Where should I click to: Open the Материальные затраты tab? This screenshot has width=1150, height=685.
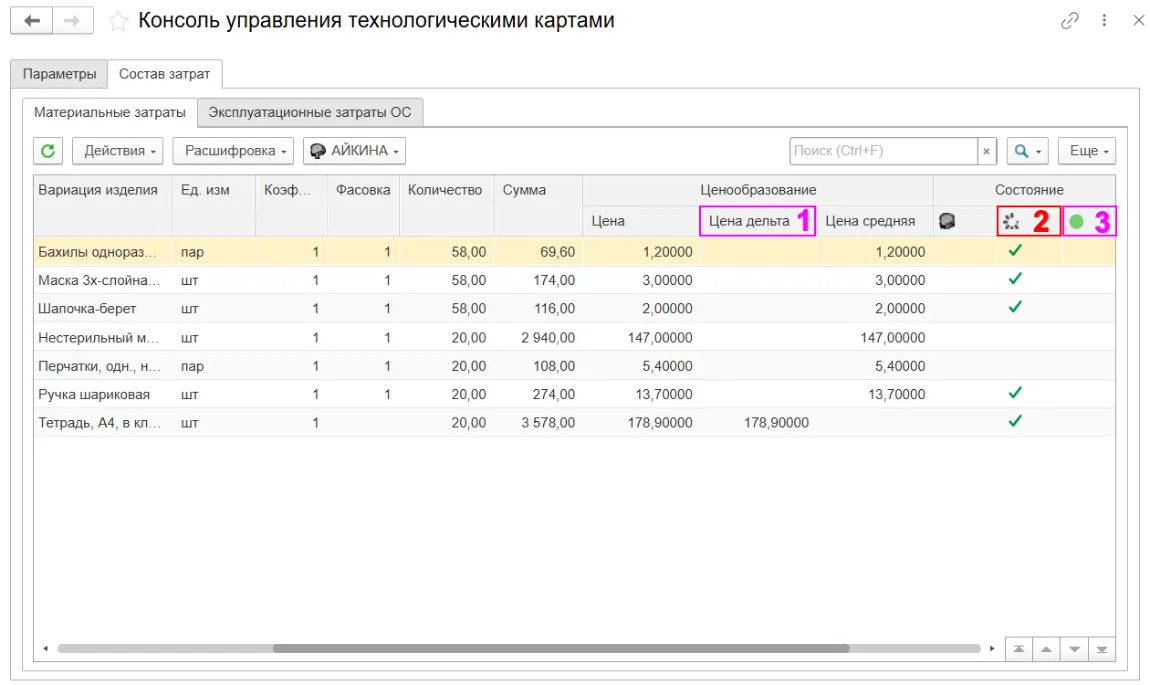pos(110,112)
